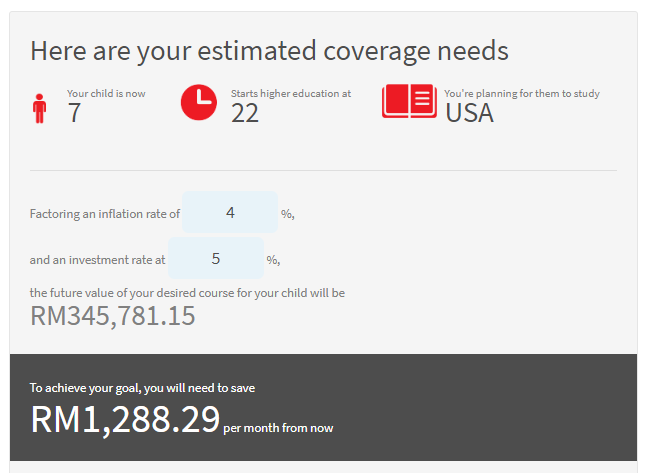Select monthly savings amount RM1,288.29

click(125, 419)
